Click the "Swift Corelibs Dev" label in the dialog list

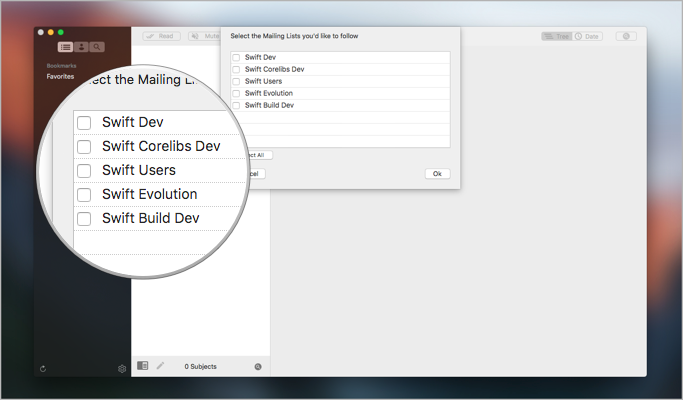tap(274, 69)
